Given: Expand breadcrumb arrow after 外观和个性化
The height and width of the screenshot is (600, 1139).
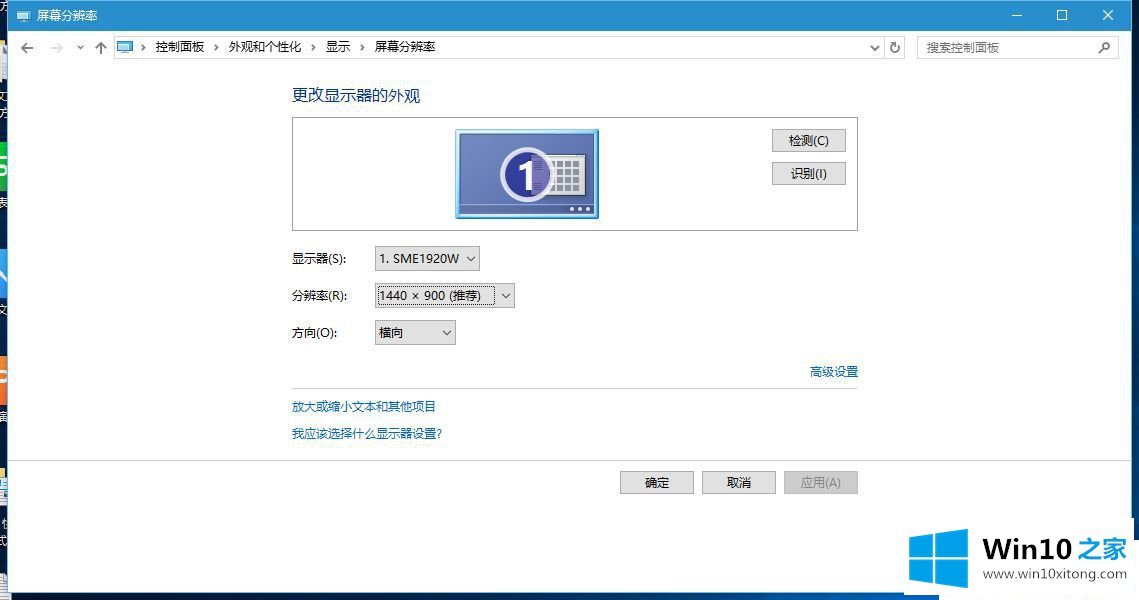Looking at the screenshot, I should click(x=313, y=48).
